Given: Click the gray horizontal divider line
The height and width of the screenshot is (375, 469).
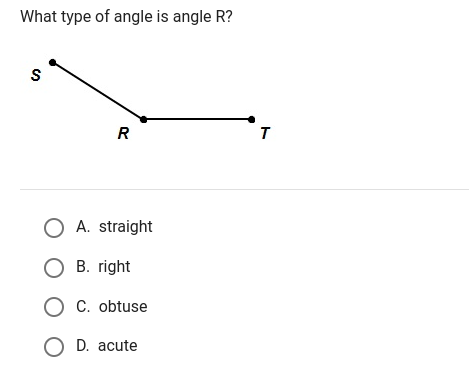Looking at the screenshot, I should pos(244,189).
